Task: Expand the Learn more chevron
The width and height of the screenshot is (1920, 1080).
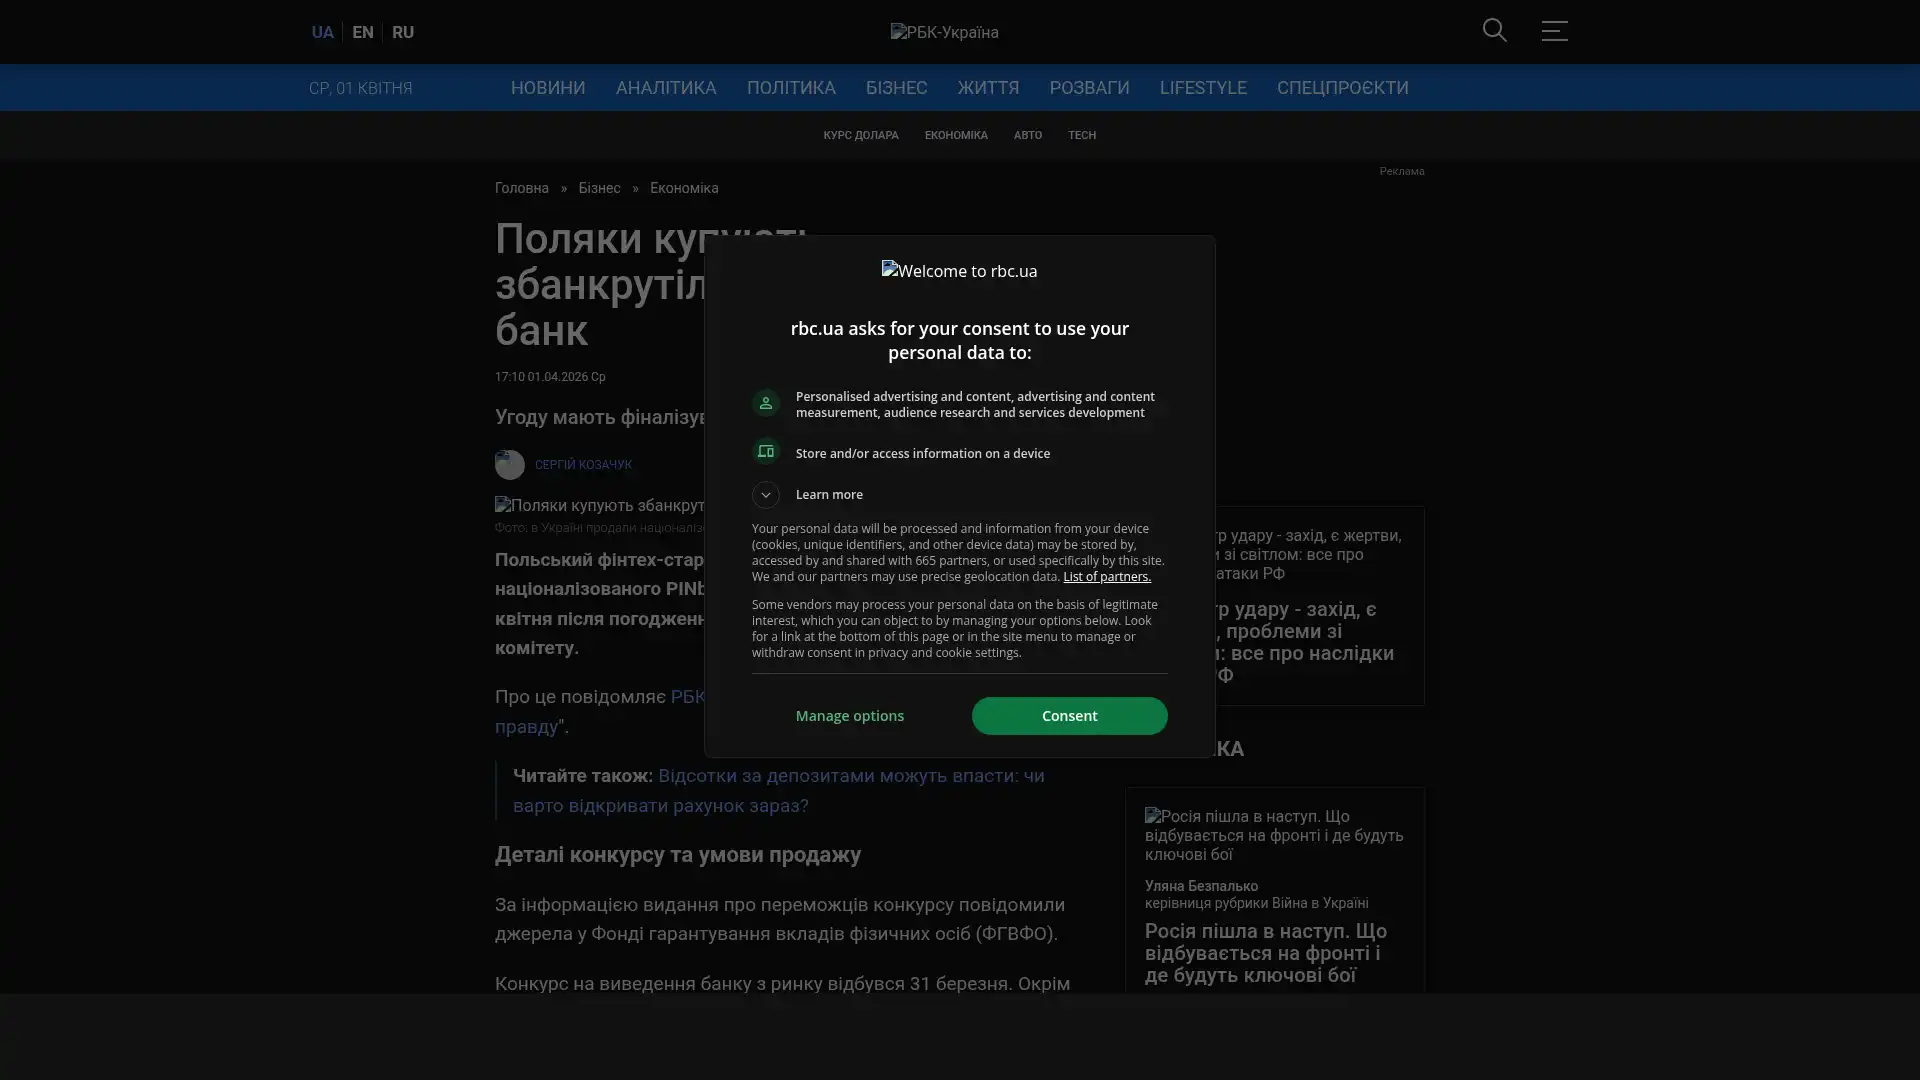Action: [x=766, y=495]
